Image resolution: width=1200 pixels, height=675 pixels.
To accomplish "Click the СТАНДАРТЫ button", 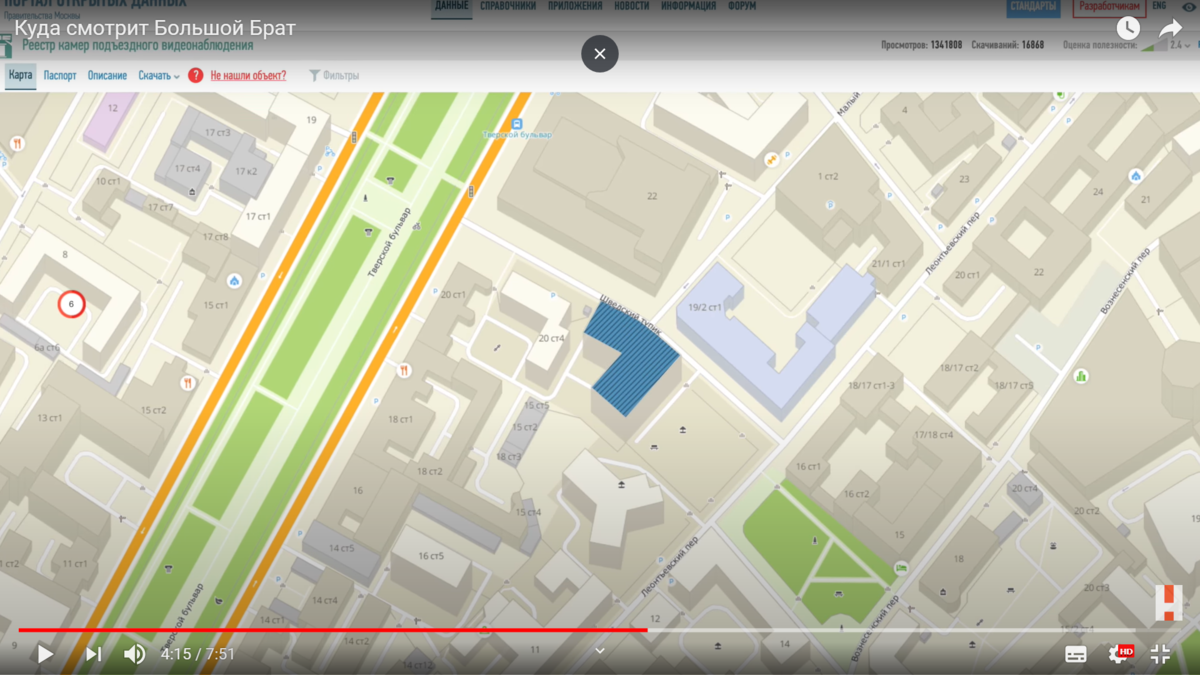I will point(1033,7).
